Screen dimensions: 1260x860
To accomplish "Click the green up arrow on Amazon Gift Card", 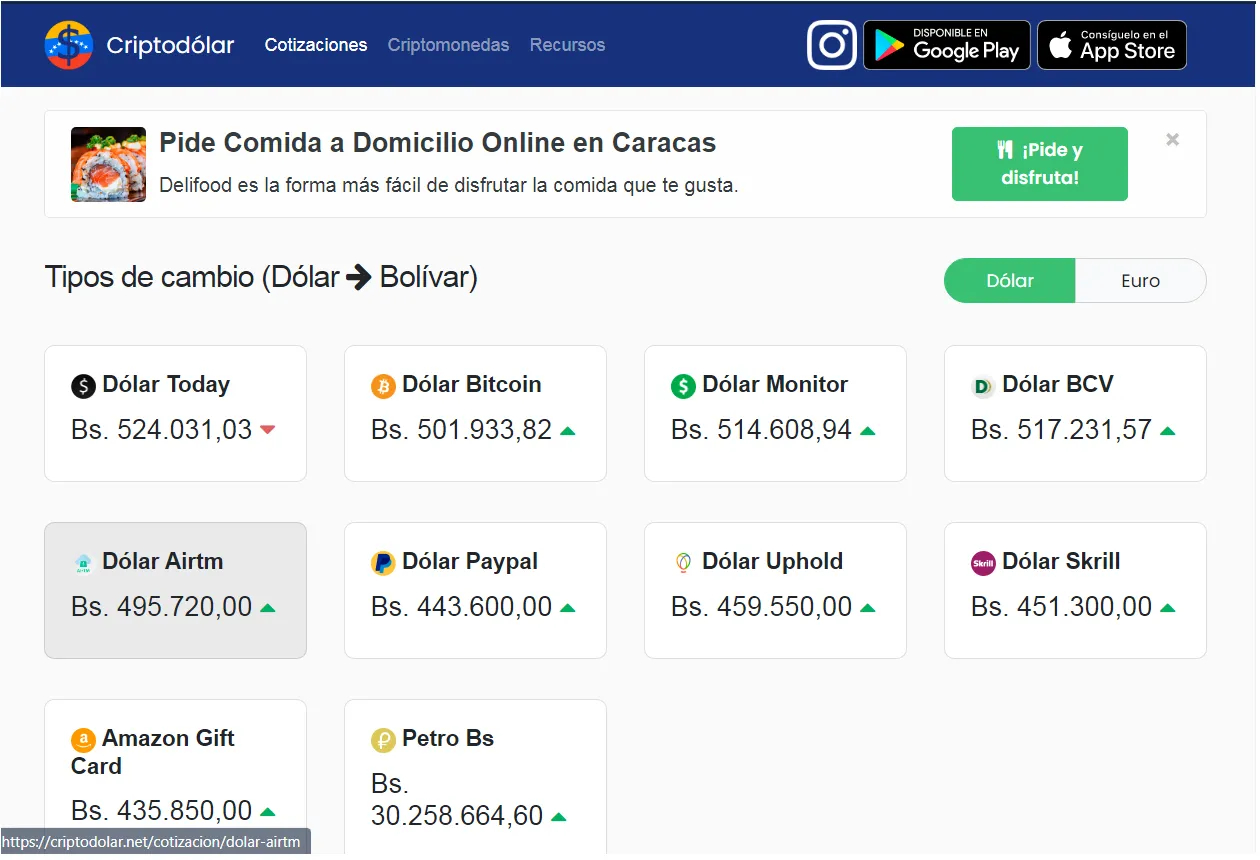I will tap(268, 812).
